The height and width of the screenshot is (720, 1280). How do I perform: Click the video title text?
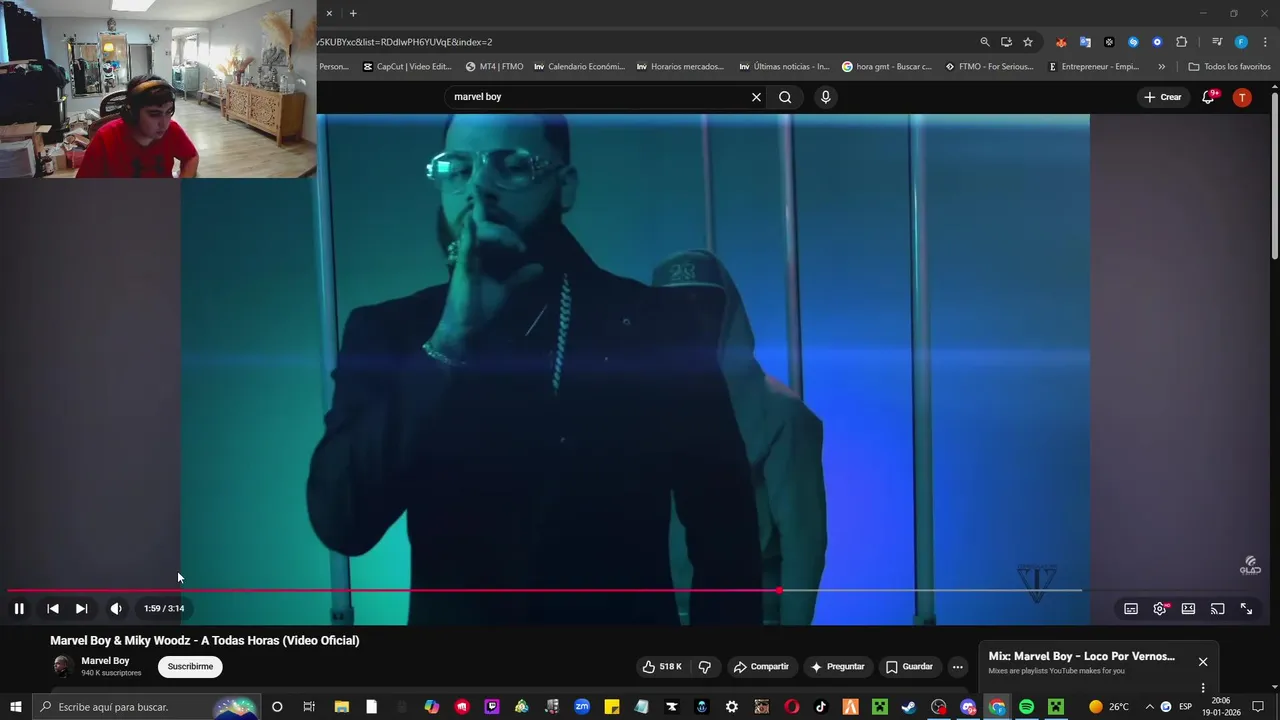click(x=205, y=641)
